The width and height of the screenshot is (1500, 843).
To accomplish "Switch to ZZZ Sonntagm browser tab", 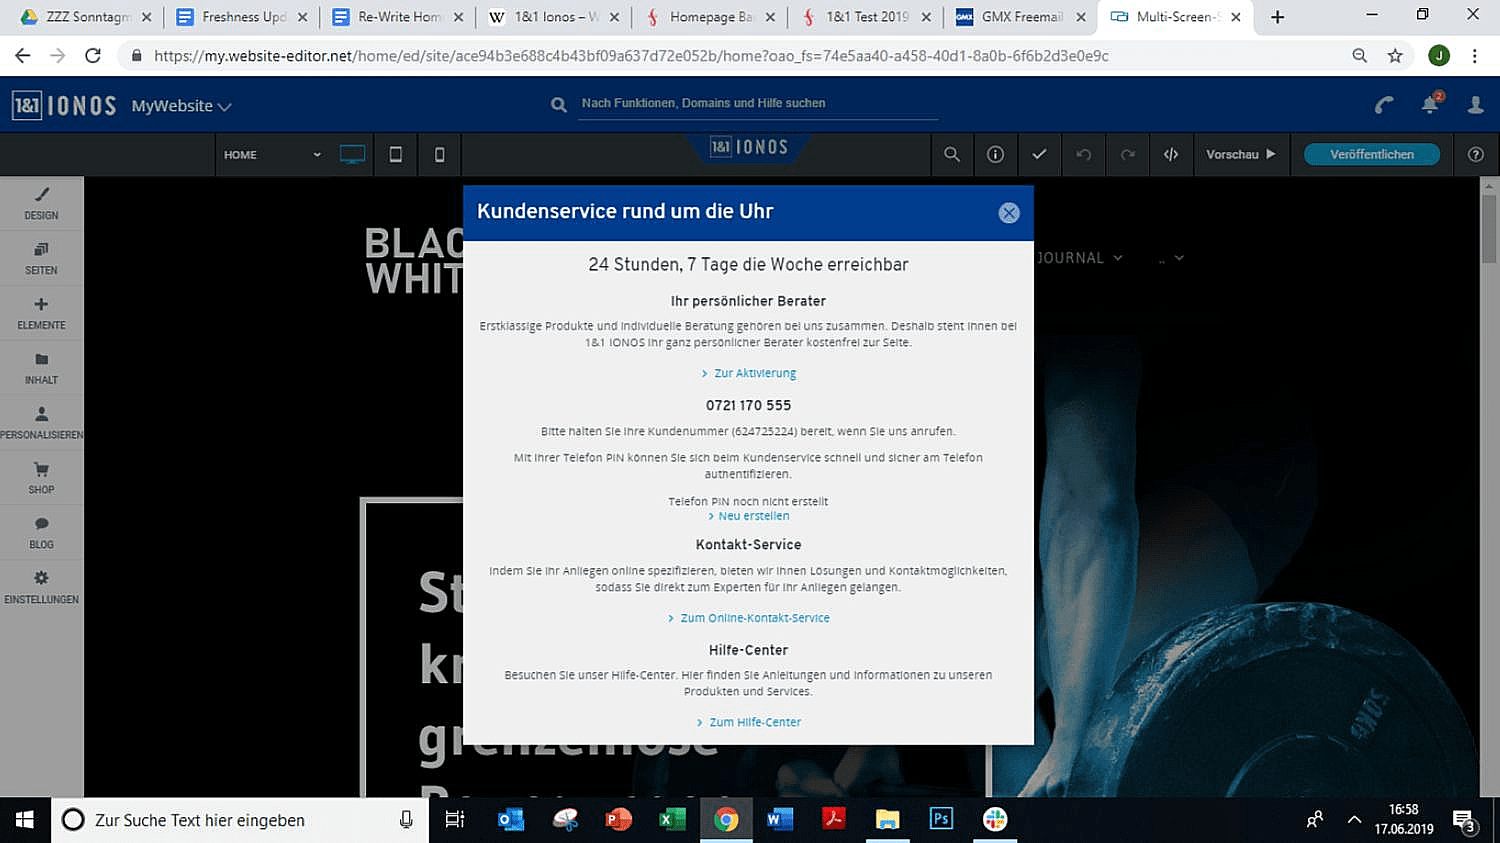I will coord(86,17).
